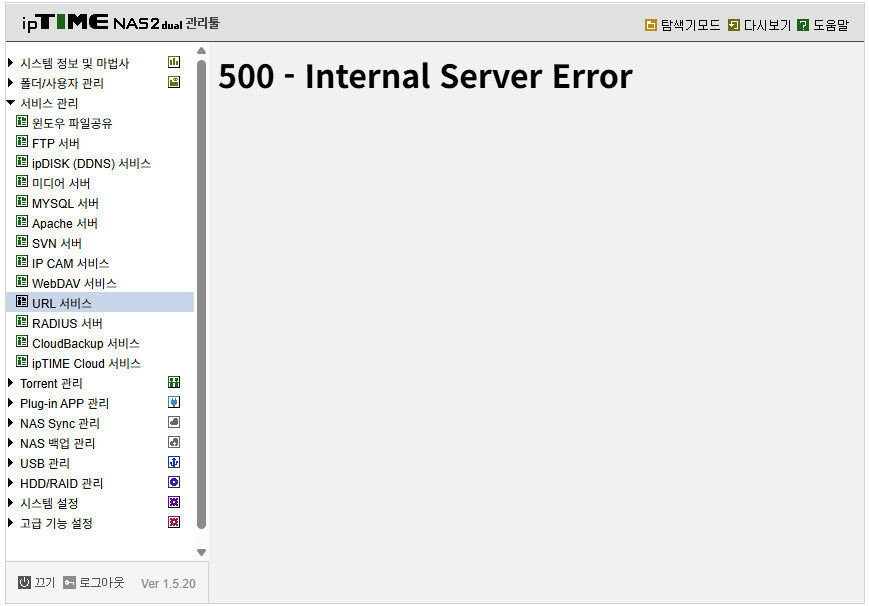The width and height of the screenshot is (869, 606).
Task: Click the 도움말 help question icon
Action: [802, 25]
